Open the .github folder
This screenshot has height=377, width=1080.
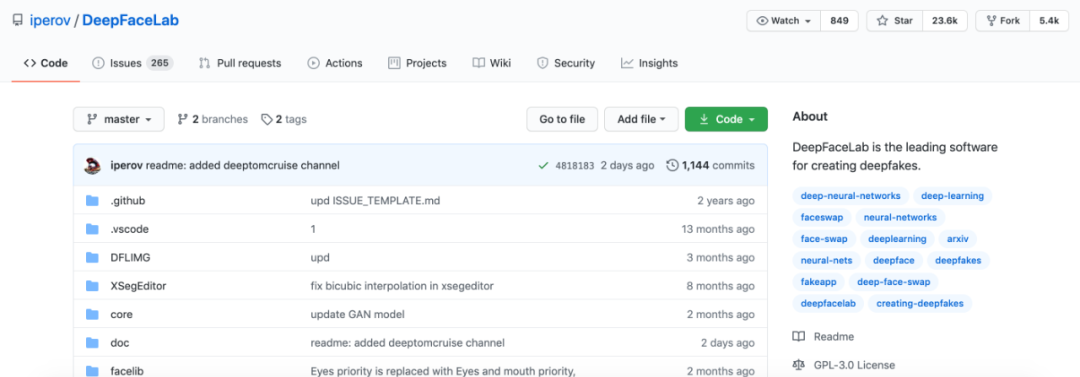click(x=127, y=201)
